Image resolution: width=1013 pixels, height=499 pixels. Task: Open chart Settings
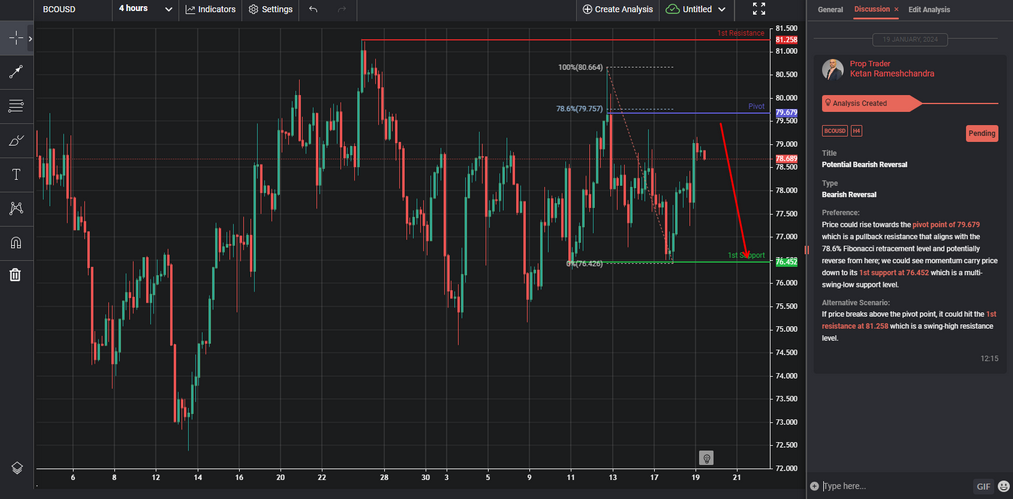pyautogui.click(x=271, y=10)
